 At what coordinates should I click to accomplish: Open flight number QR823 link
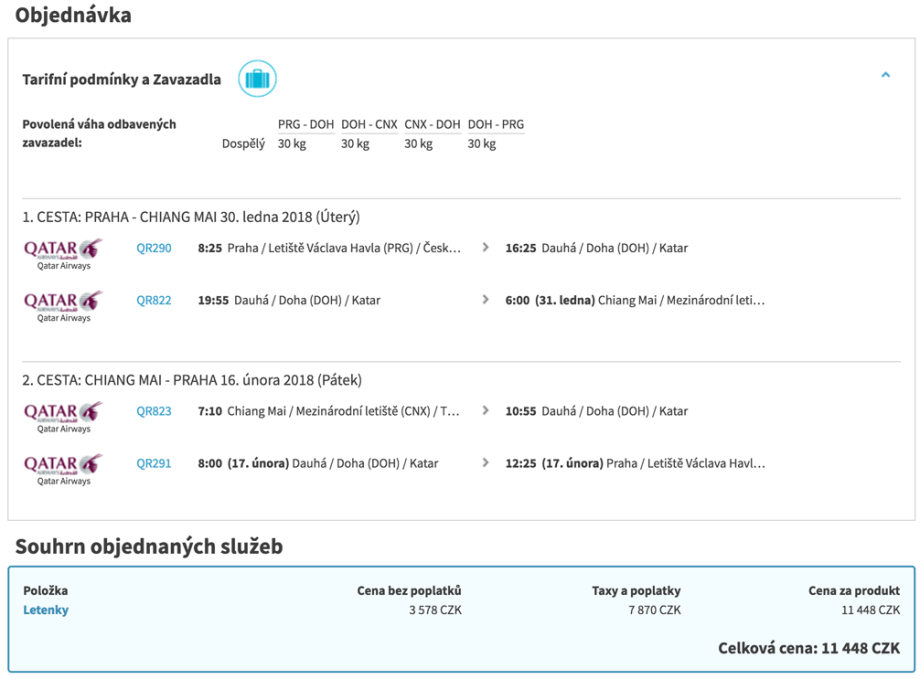154,411
